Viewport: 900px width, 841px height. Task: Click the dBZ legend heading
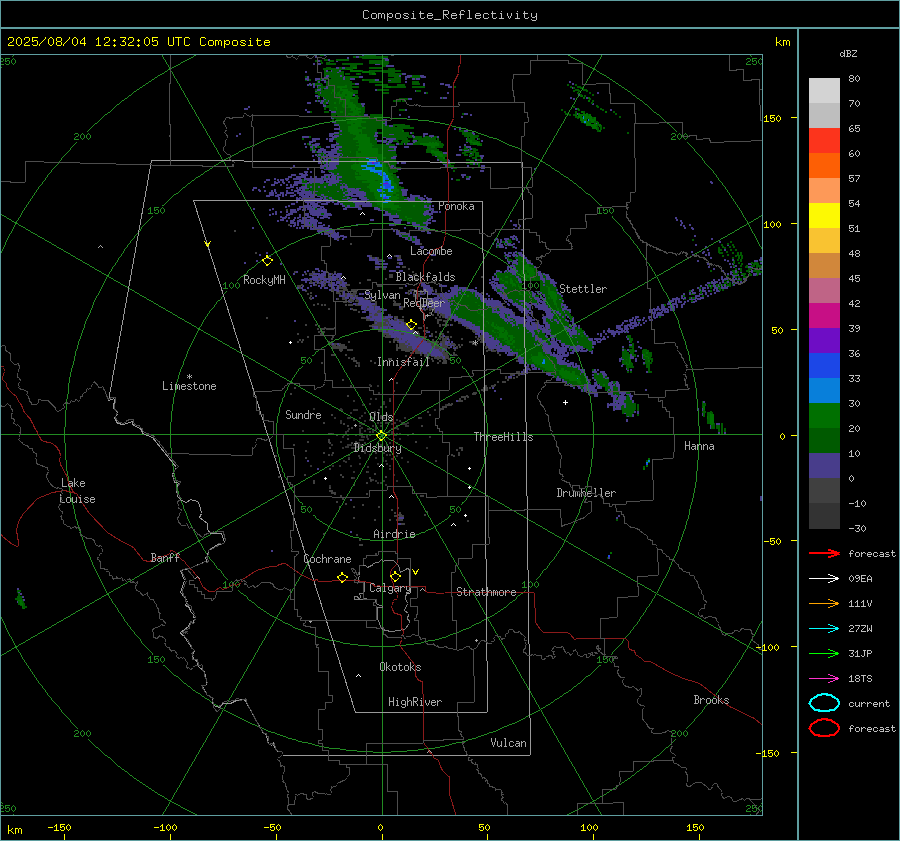pos(848,53)
